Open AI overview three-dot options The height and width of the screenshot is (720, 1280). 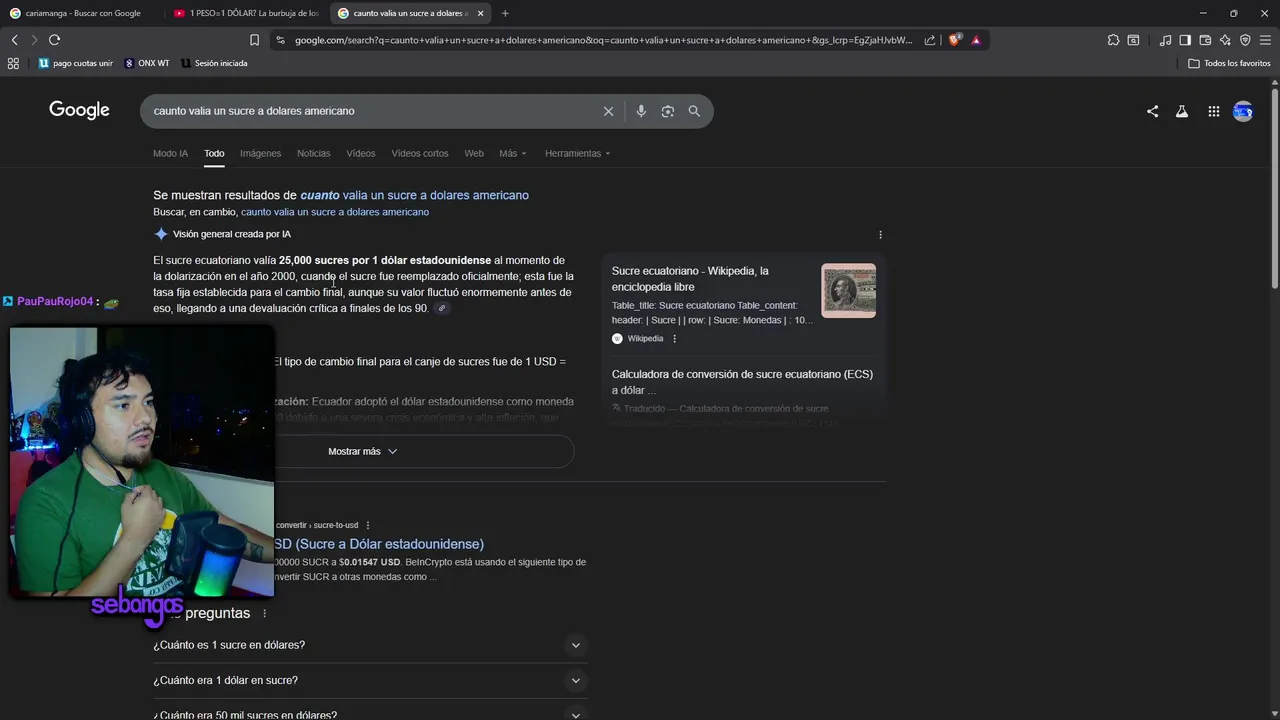click(880, 235)
